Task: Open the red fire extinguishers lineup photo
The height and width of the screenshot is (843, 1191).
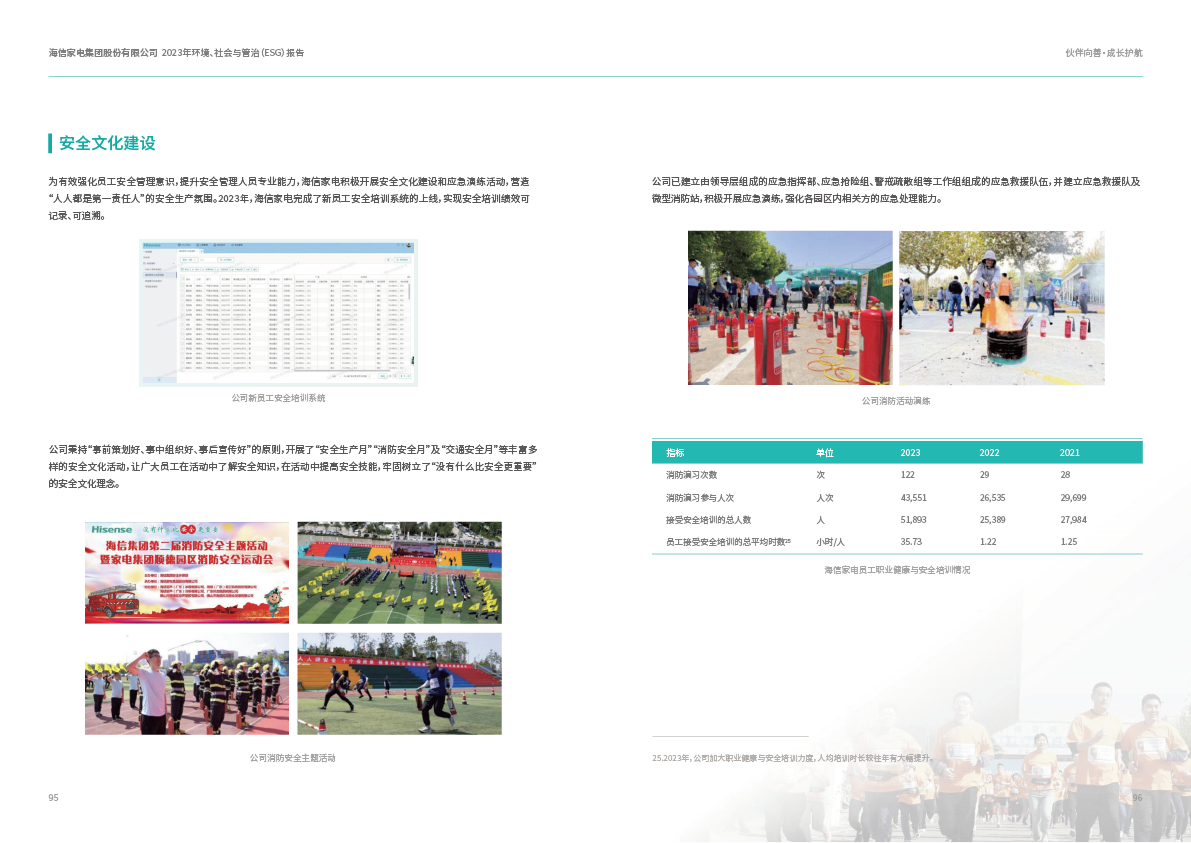Action: [x=789, y=308]
